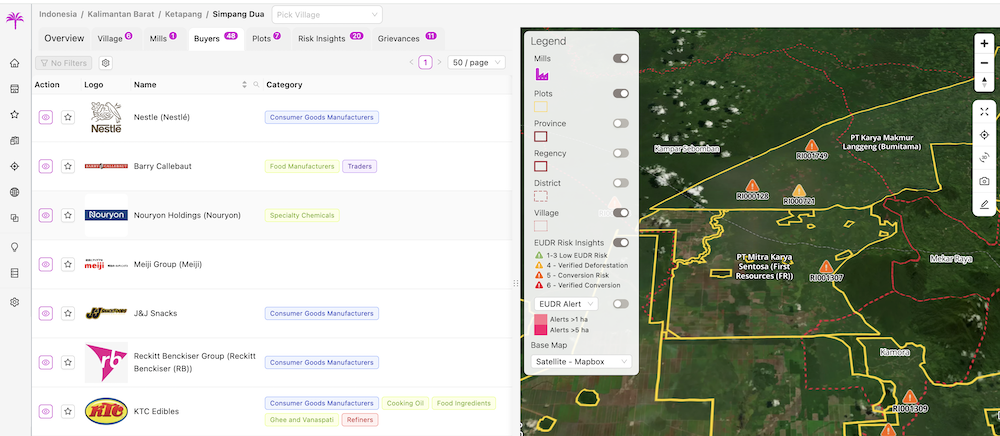Enable Province layer in legend
Screen dimensions: 1000x436
pyautogui.click(x=621, y=124)
